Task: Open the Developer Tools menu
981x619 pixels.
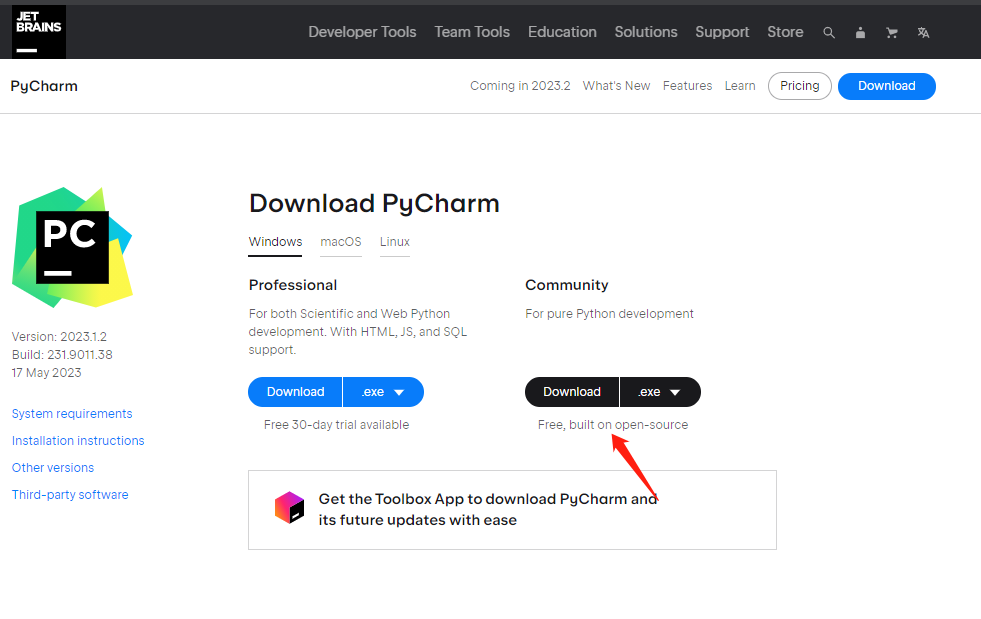Action: (x=362, y=32)
